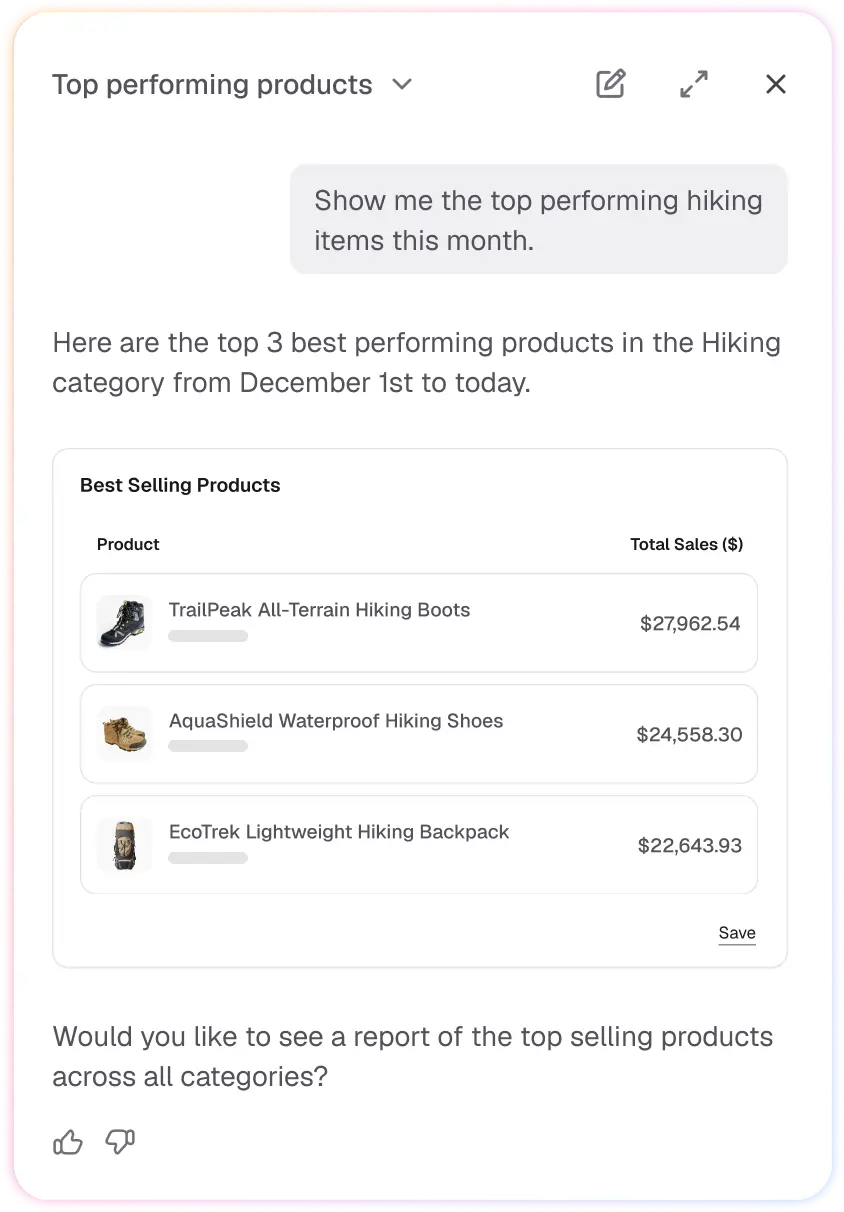Image resolution: width=844 pixels, height=1212 pixels.
Task: Select the TrailPeak All-Terrain Hiking Boots row
Action: point(419,622)
